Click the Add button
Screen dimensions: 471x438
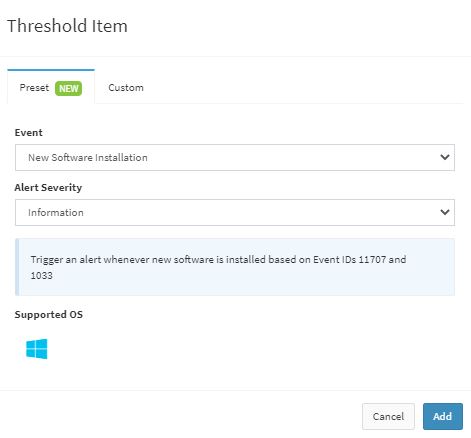443,416
